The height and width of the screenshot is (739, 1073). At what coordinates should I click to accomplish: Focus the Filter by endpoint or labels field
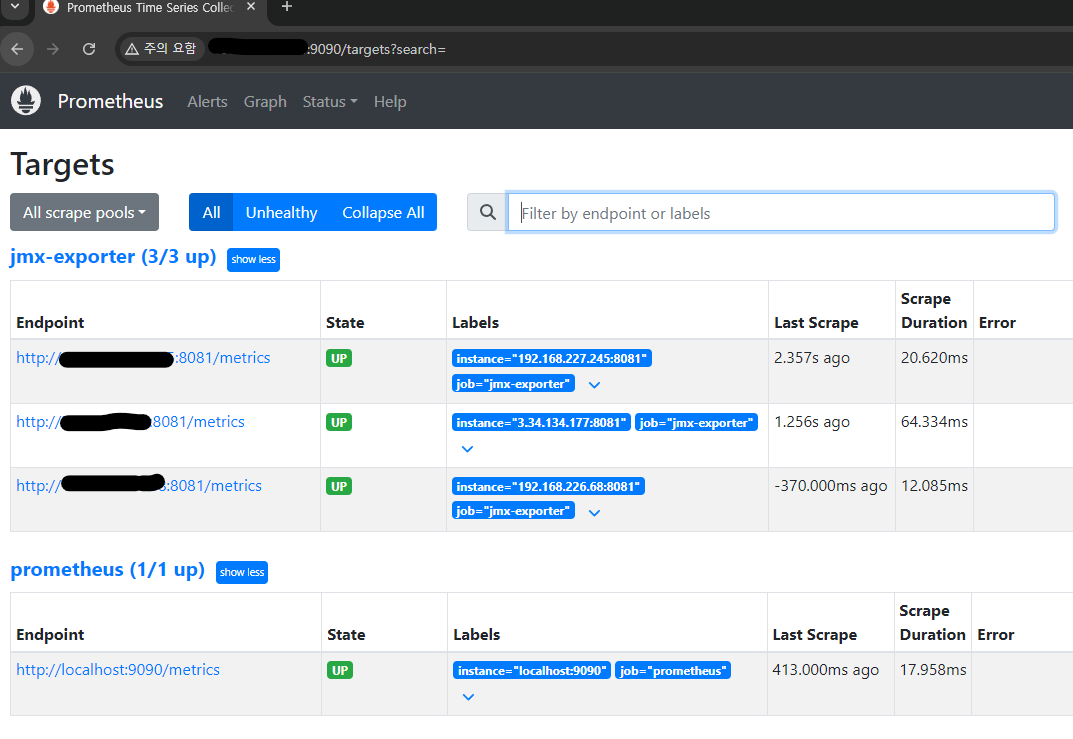(781, 213)
